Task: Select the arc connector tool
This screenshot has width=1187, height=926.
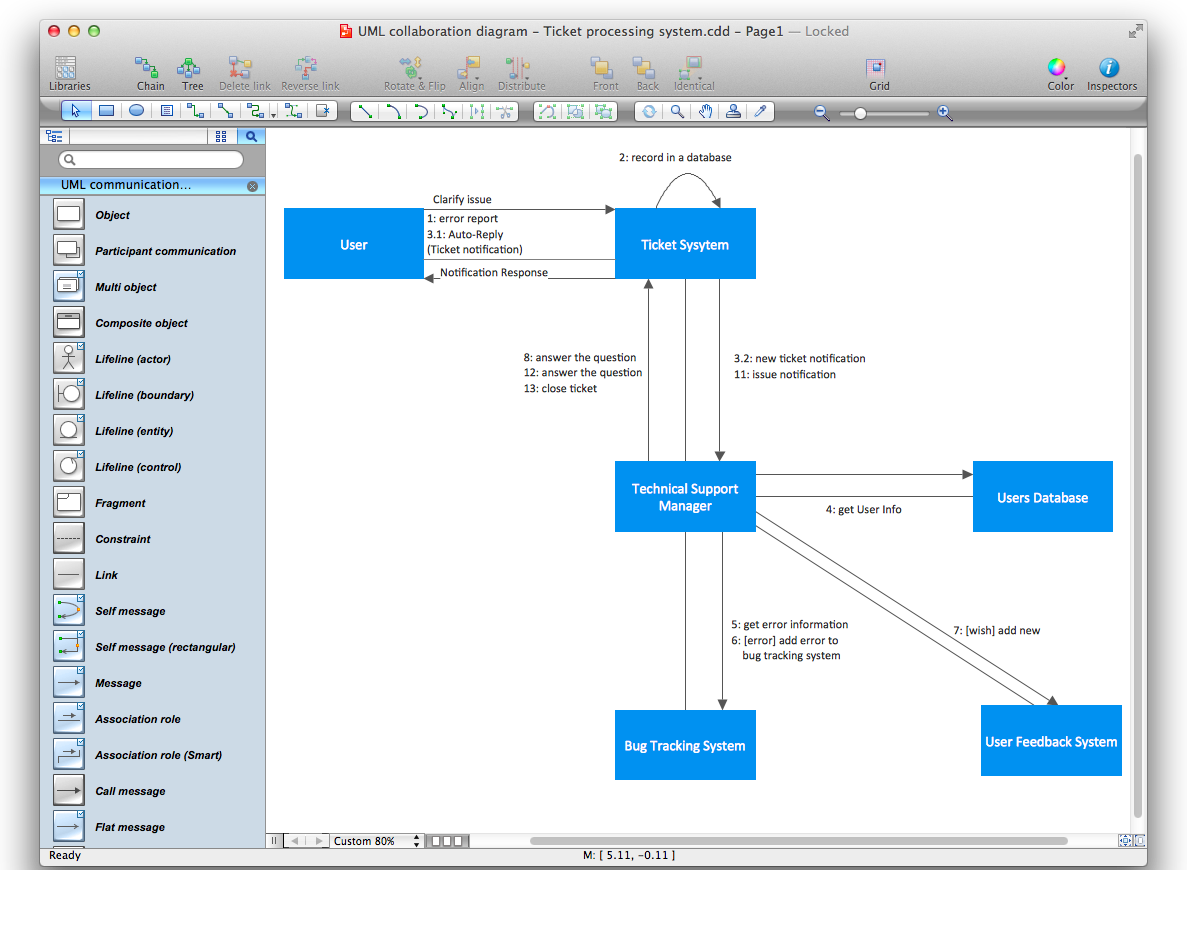Action: tap(393, 112)
